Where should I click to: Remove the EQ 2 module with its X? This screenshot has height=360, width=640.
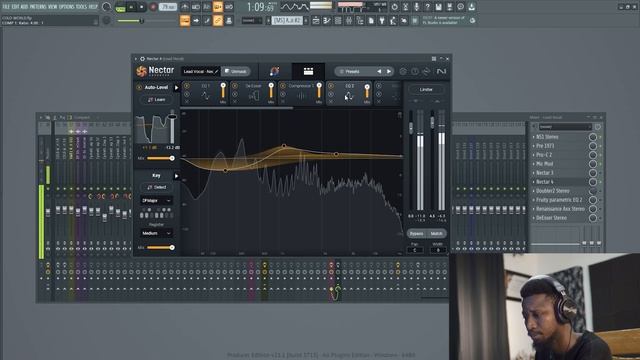(331, 102)
